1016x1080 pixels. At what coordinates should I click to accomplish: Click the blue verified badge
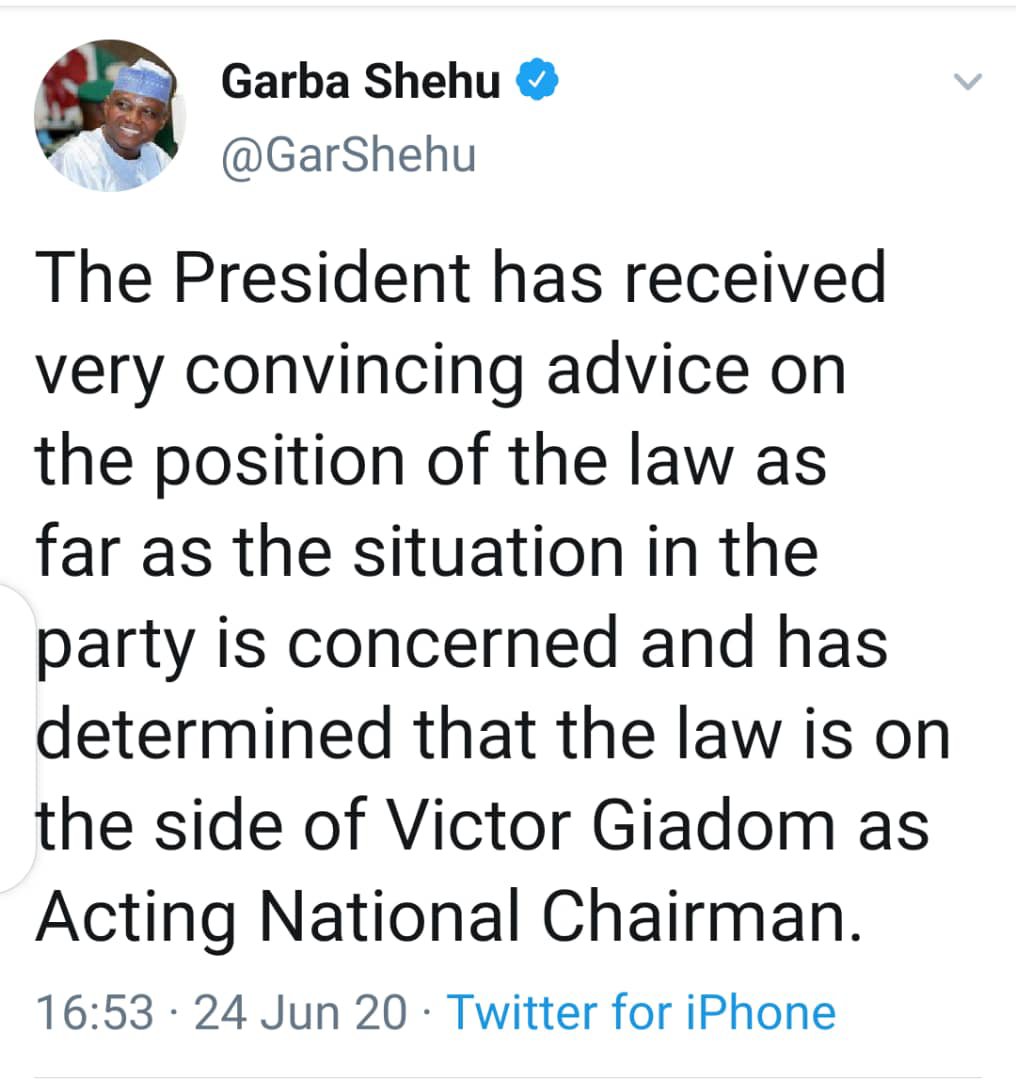(x=537, y=82)
